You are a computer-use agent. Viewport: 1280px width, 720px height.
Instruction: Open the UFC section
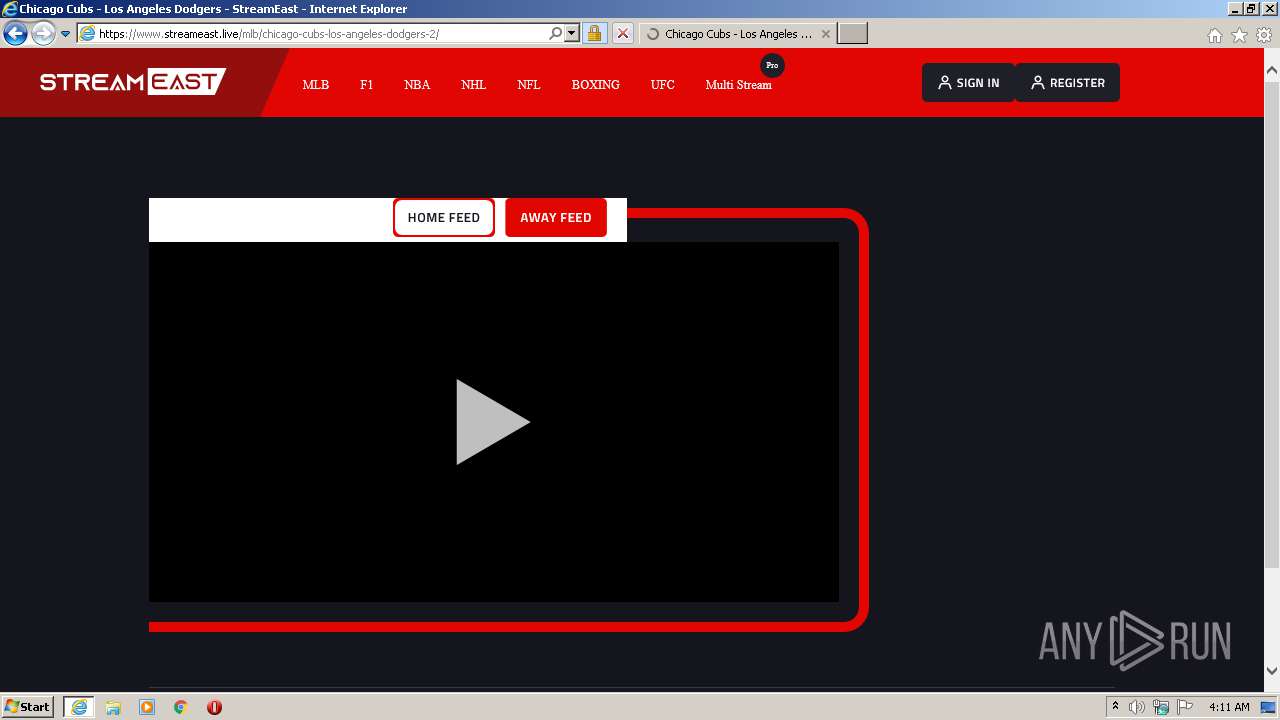(x=663, y=85)
